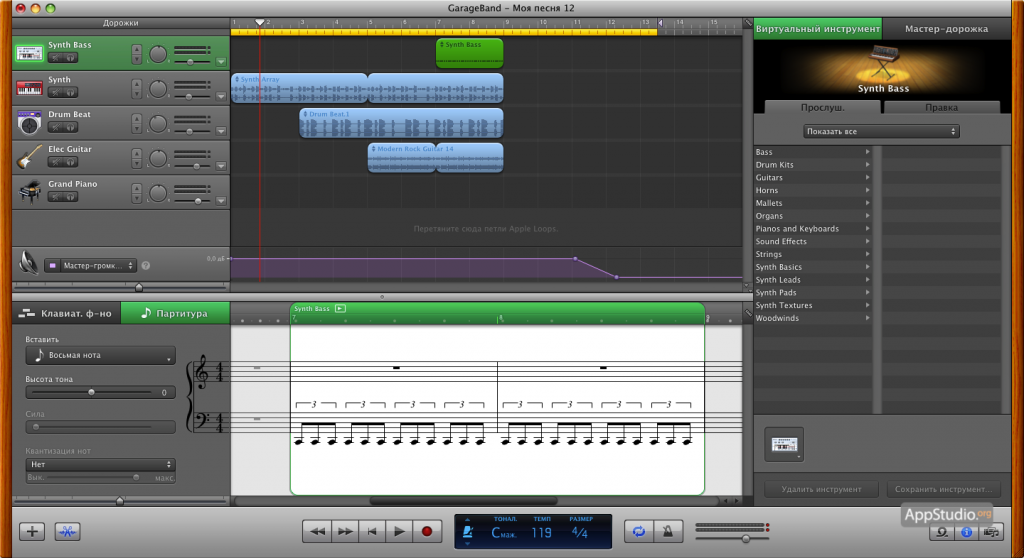Image resolution: width=1024 pixels, height=558 pixels.
Task: Adjust the Synth Bass track volume slider
Action: point(192,61)
